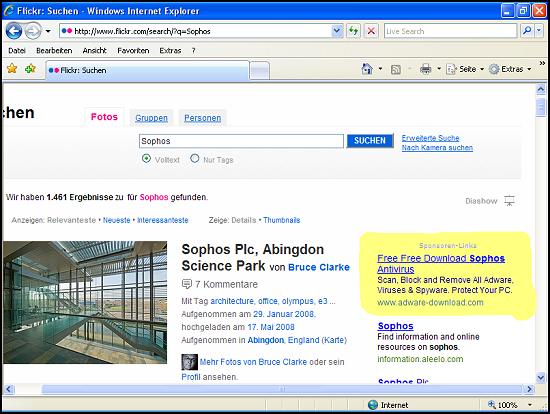The width and height of the screenshot is (550, 414).
Task: Click the vertical scrollbar up arrow
Action: pos(541,89)
